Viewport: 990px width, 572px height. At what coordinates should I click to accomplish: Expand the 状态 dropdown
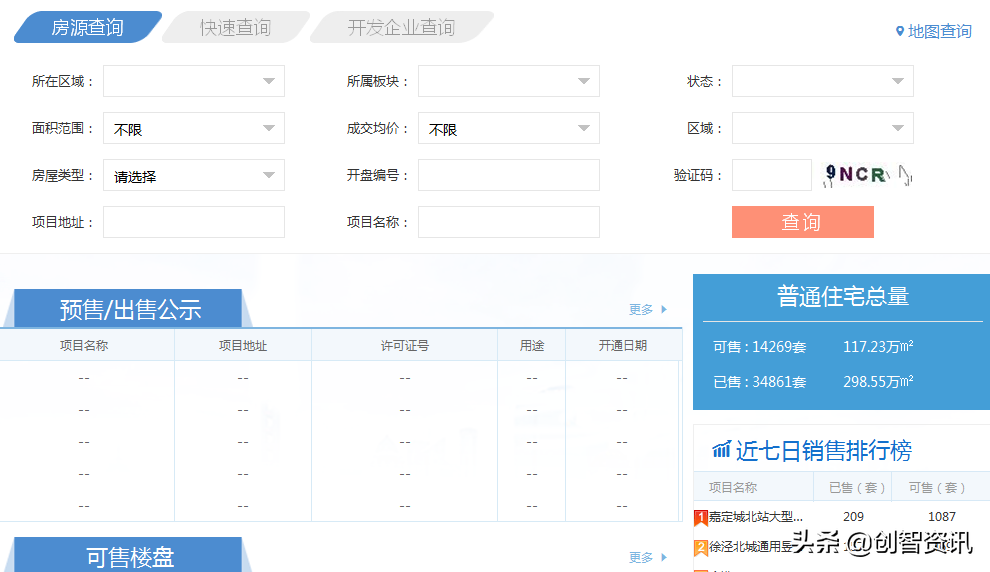823,81
